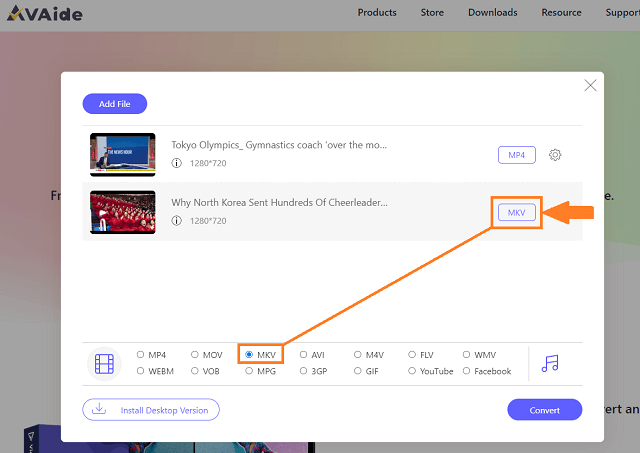
Task: Click Why North Korea Sent Hundreds title
Action: pyautogui.click(x=279, y=202)
